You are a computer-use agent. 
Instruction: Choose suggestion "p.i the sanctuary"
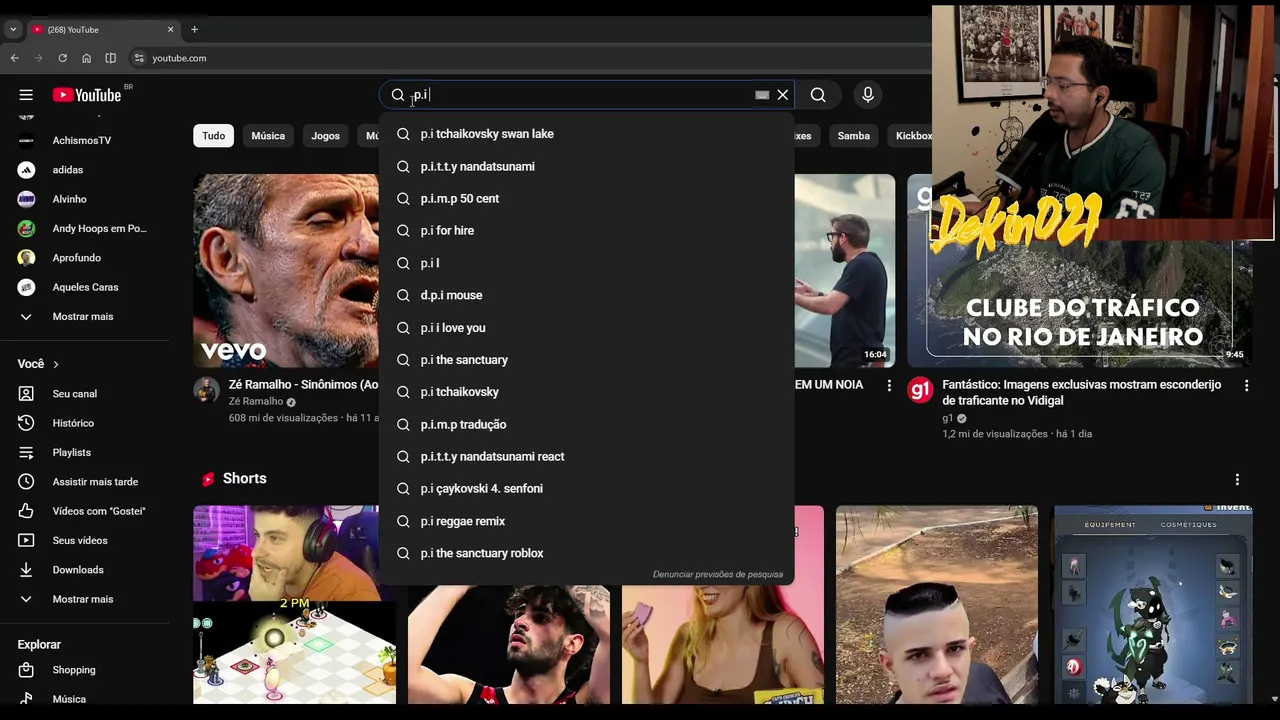tap(587, 359)
